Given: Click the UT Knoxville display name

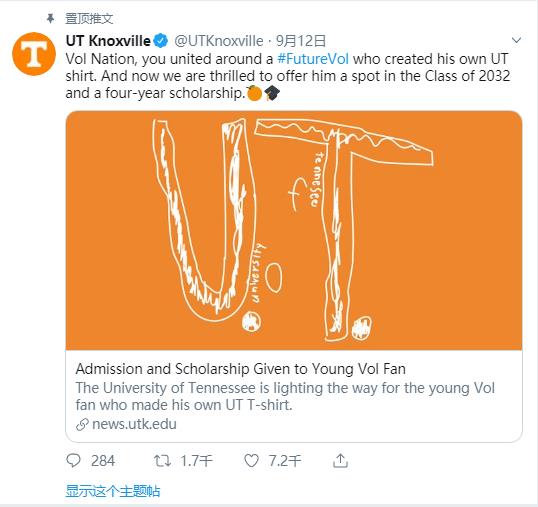Looking at the screenshot, I should [108, 41].
